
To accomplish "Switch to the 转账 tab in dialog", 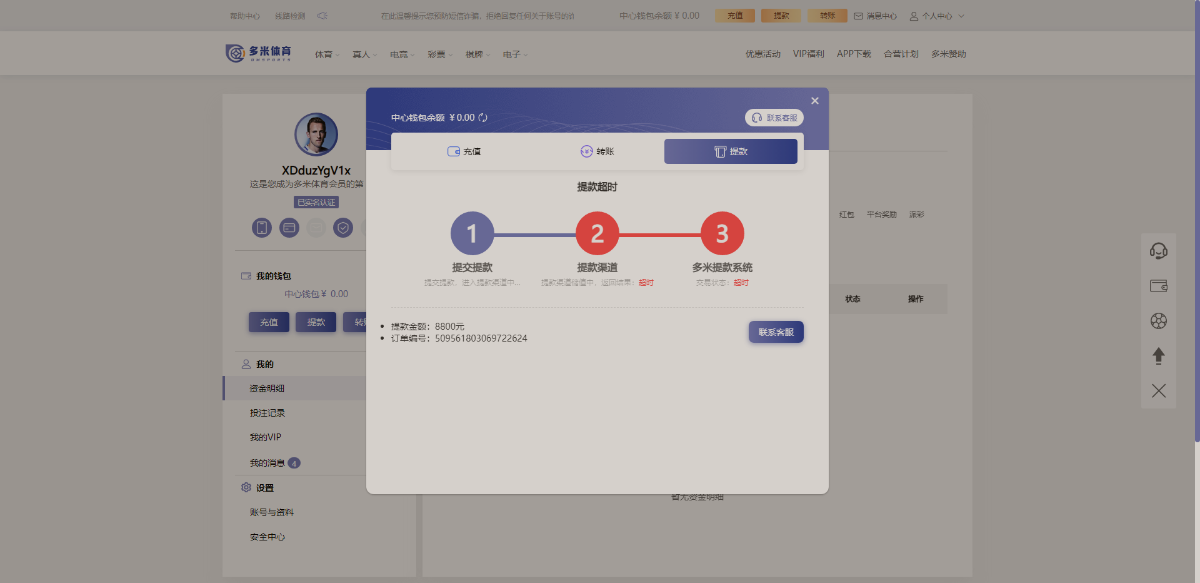I will click(597, 152).
